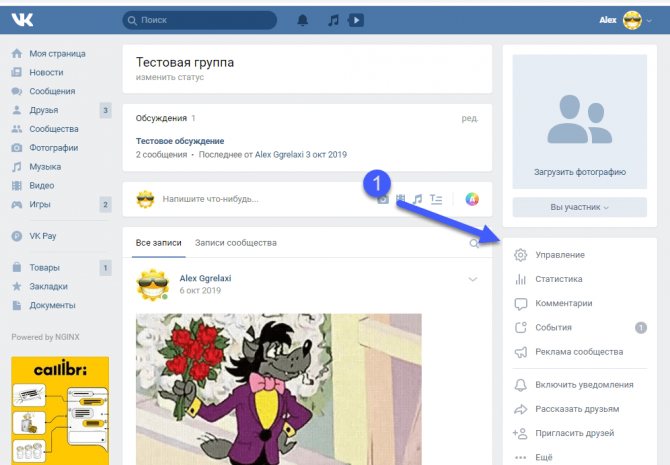Click the VK Pay icon
This screenshot has height=465, width=670.
17,236
